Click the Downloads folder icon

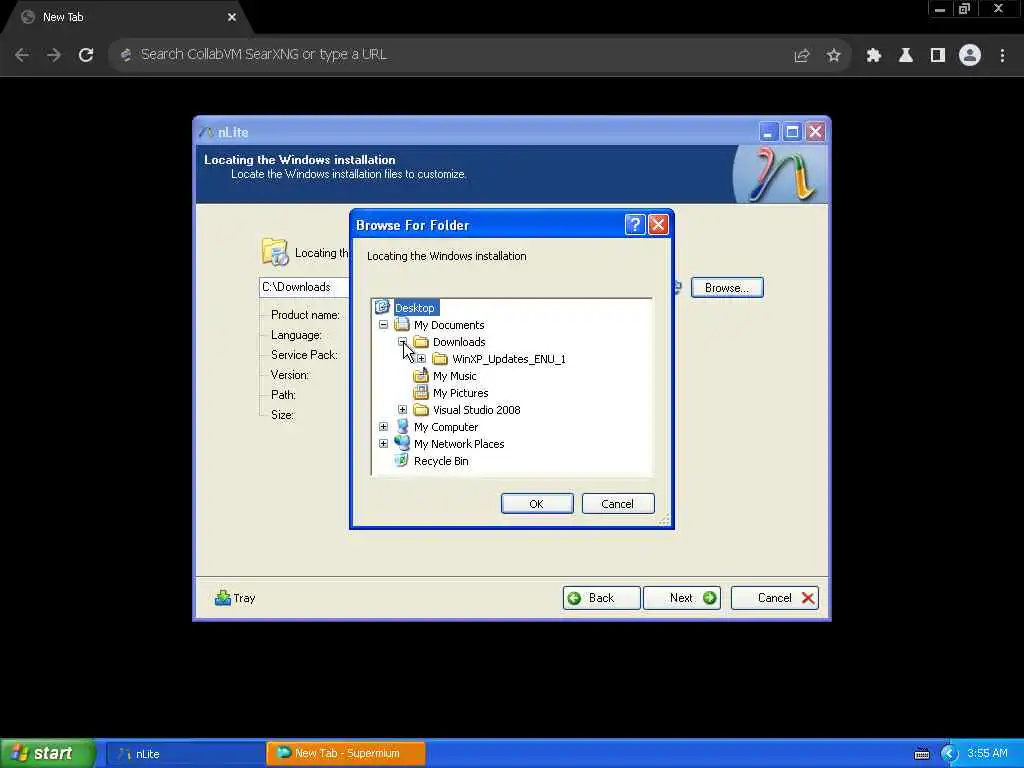[x=421, y=342]
